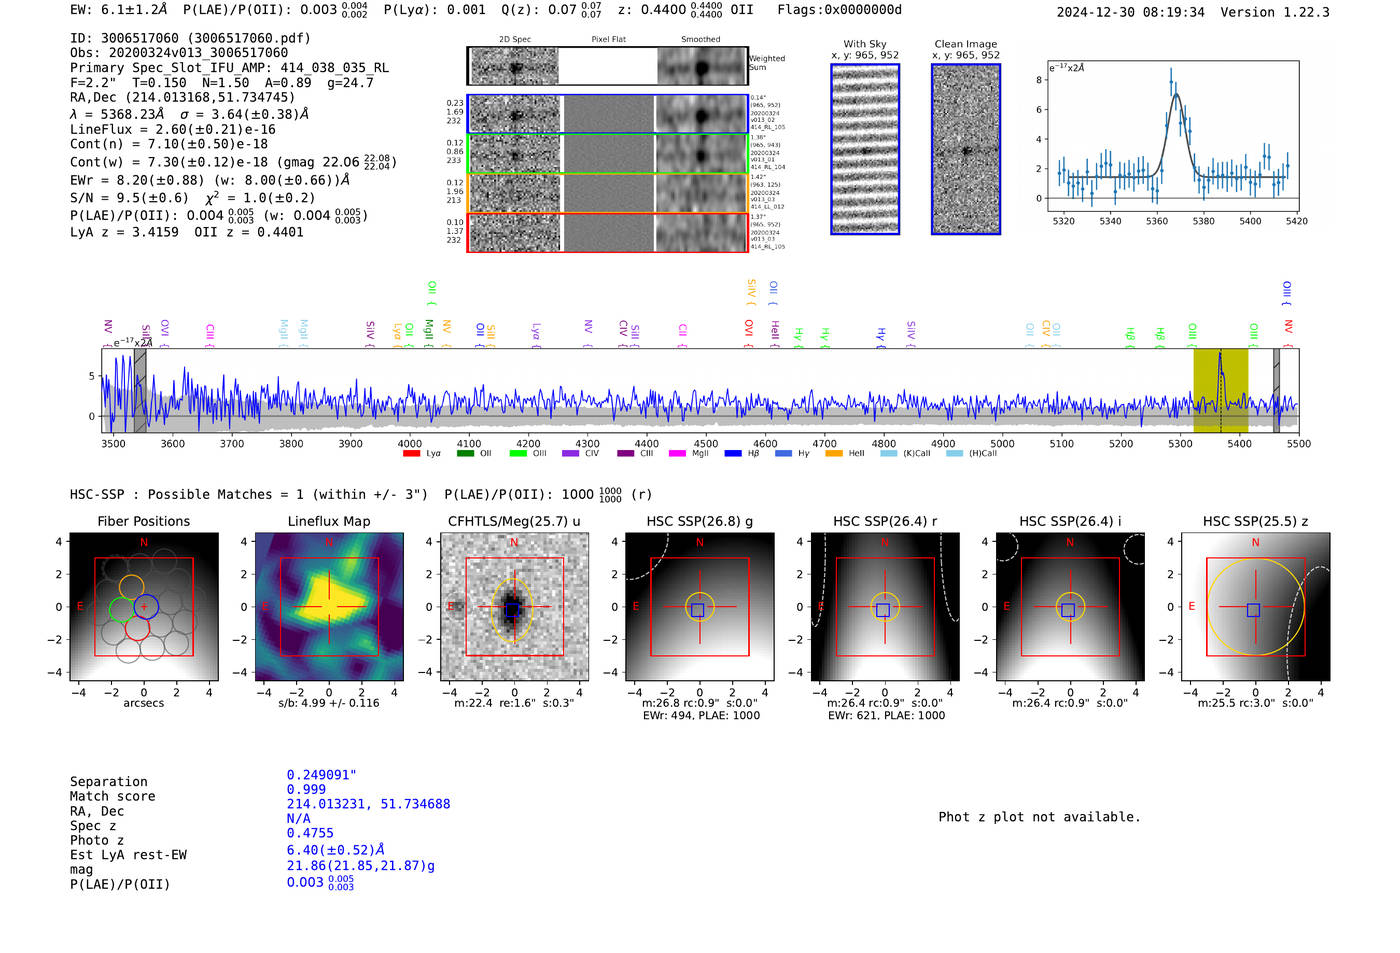
Task: Click the timestamp 2024-12-30 08:19:34
Action: coord(1130,12)
